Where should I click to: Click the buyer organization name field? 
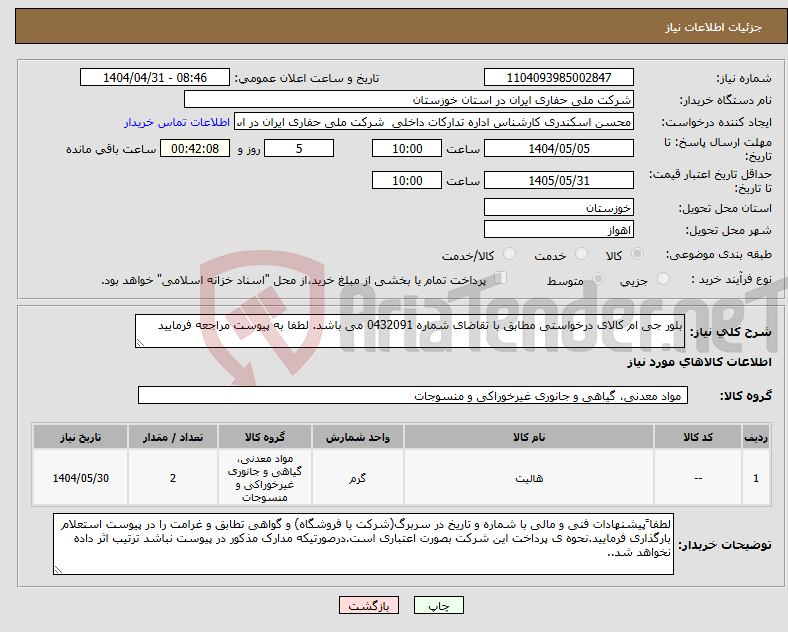coord(409,99)
